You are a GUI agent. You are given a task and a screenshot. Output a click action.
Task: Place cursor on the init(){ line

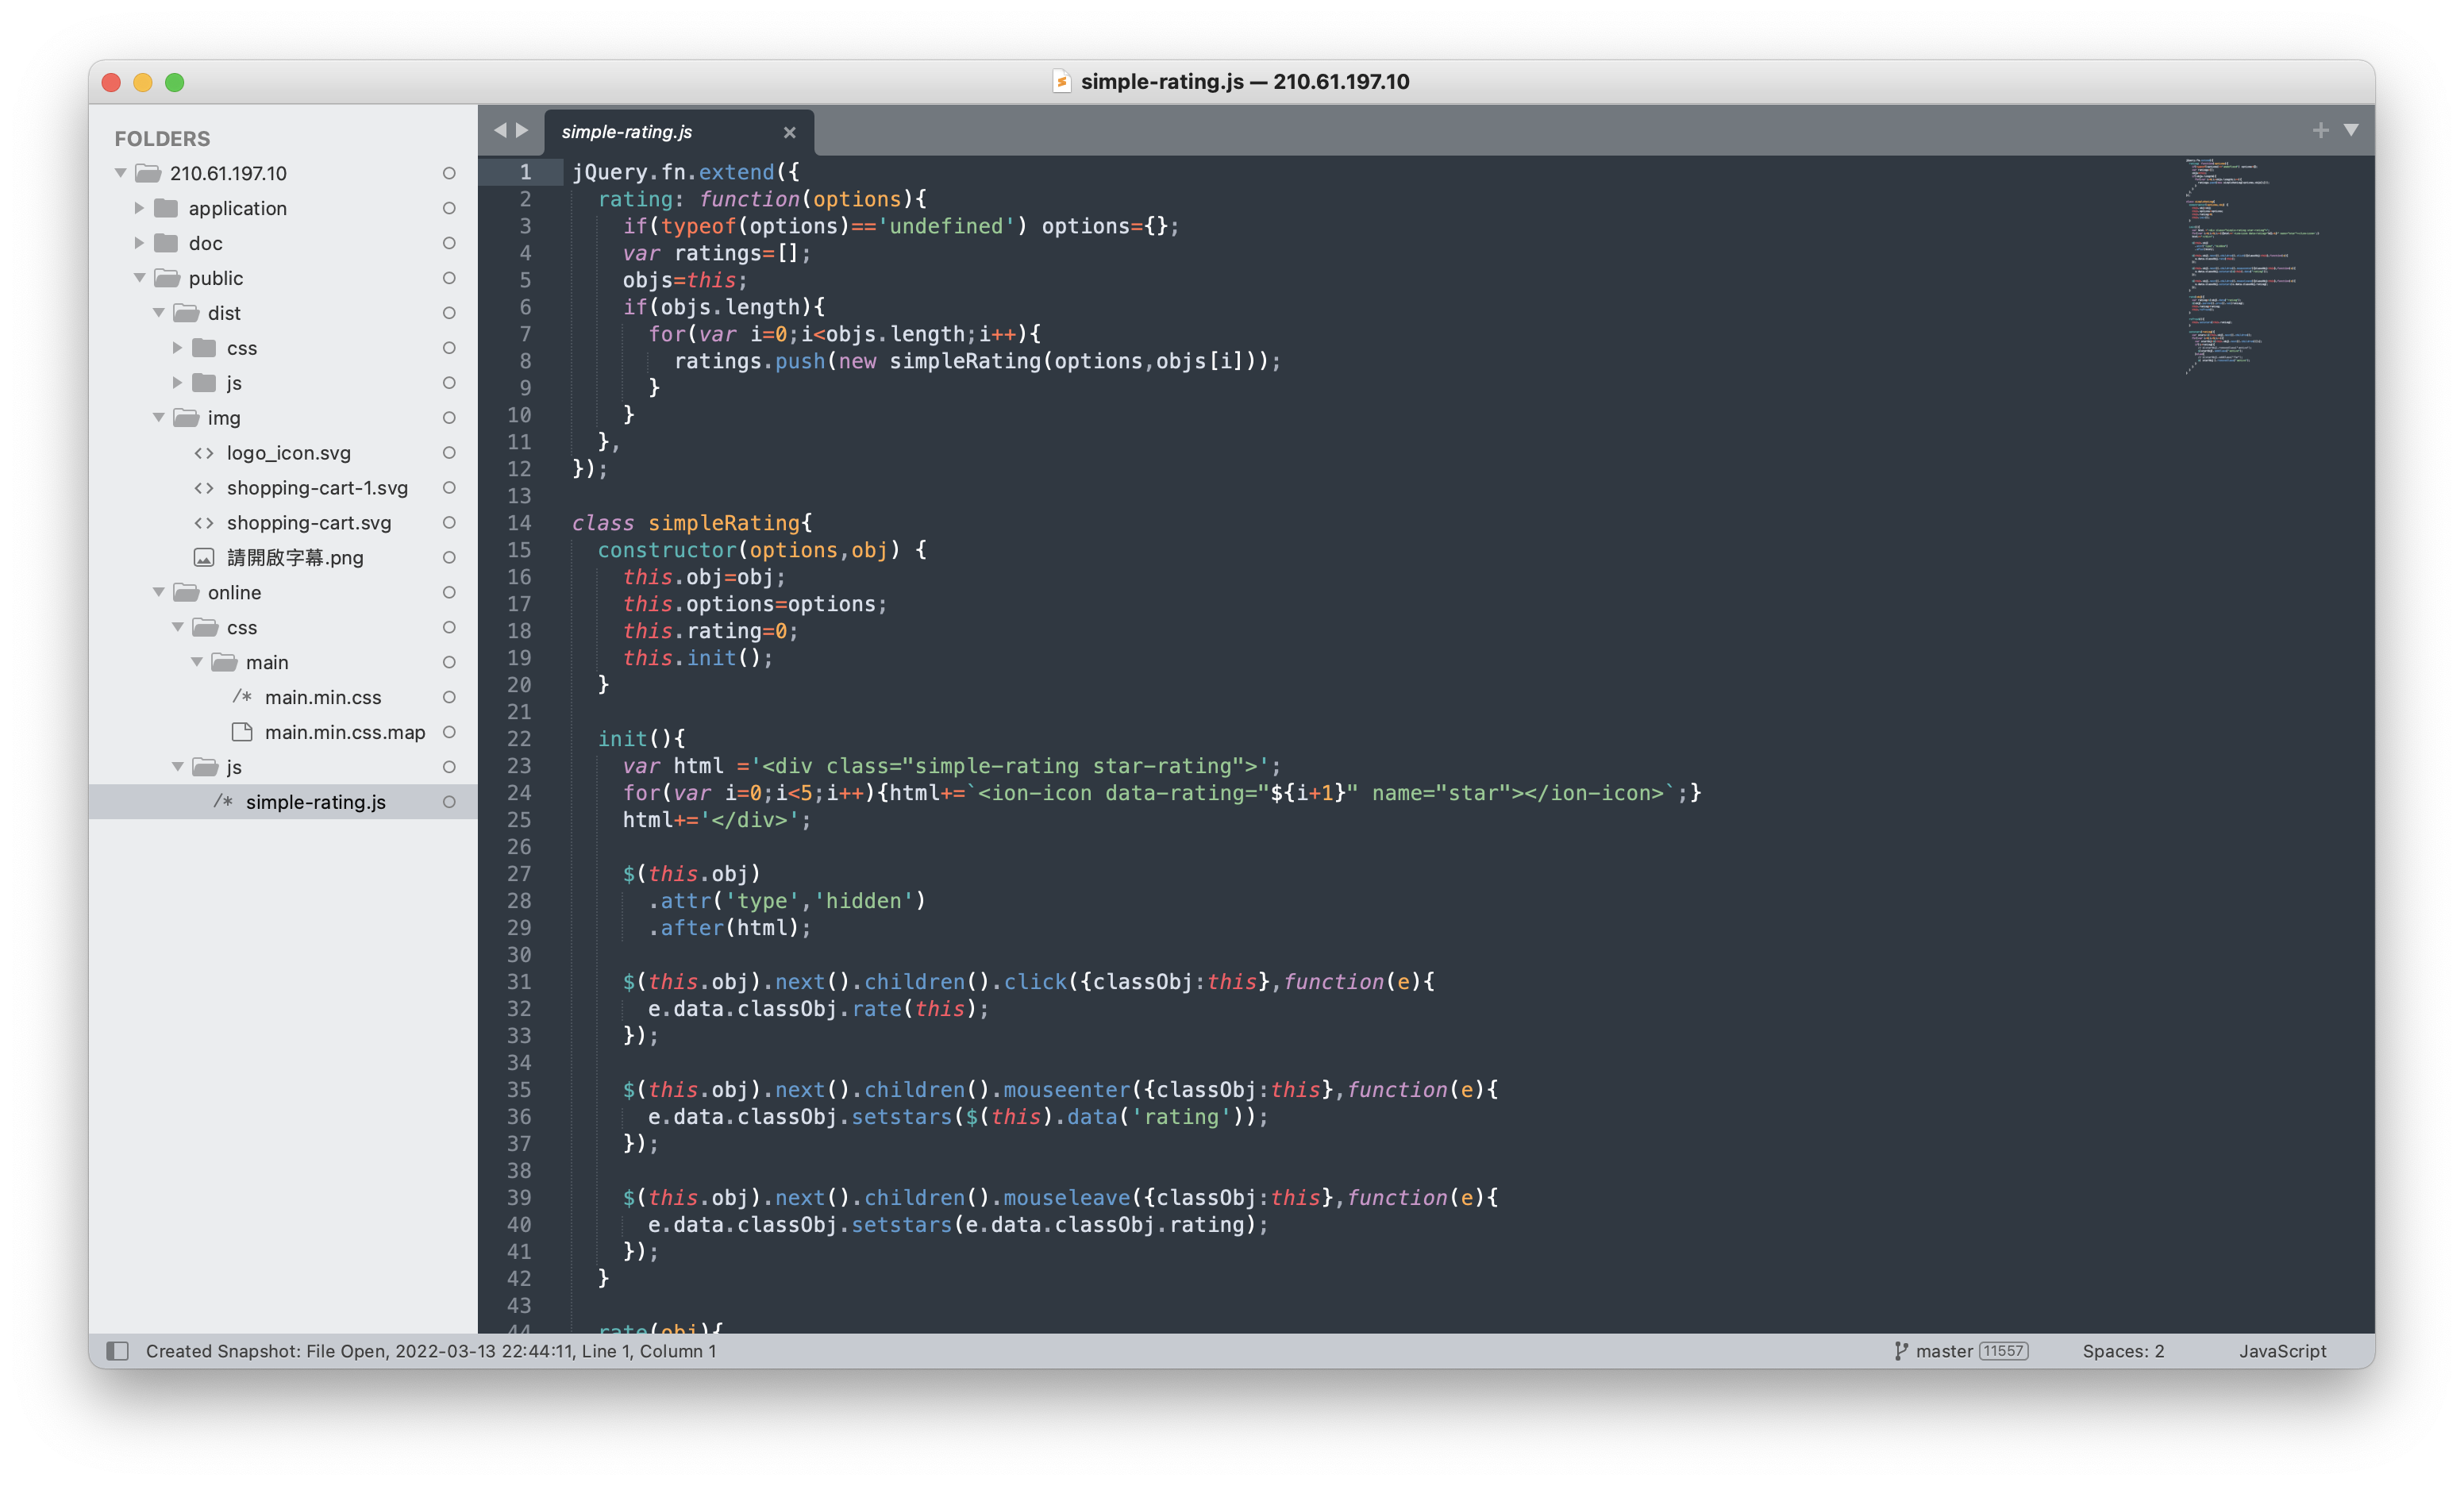coord(641,739)
